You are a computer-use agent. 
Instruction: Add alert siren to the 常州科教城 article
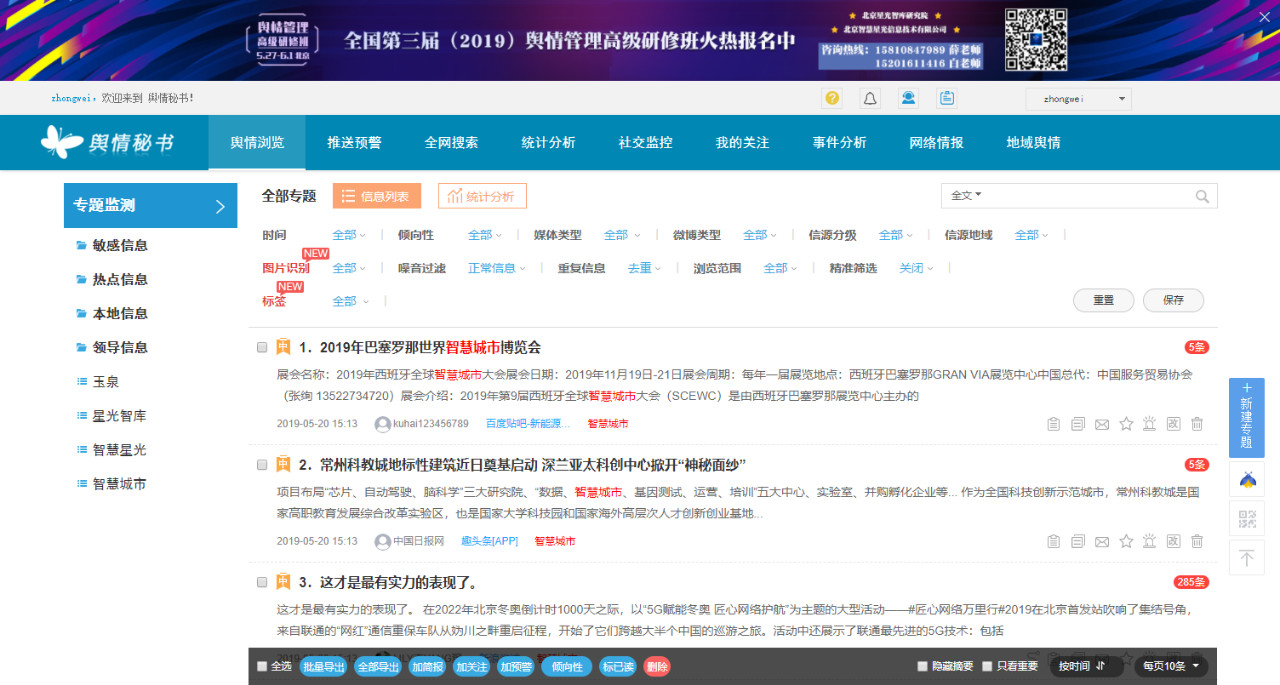pos(1150,541)
